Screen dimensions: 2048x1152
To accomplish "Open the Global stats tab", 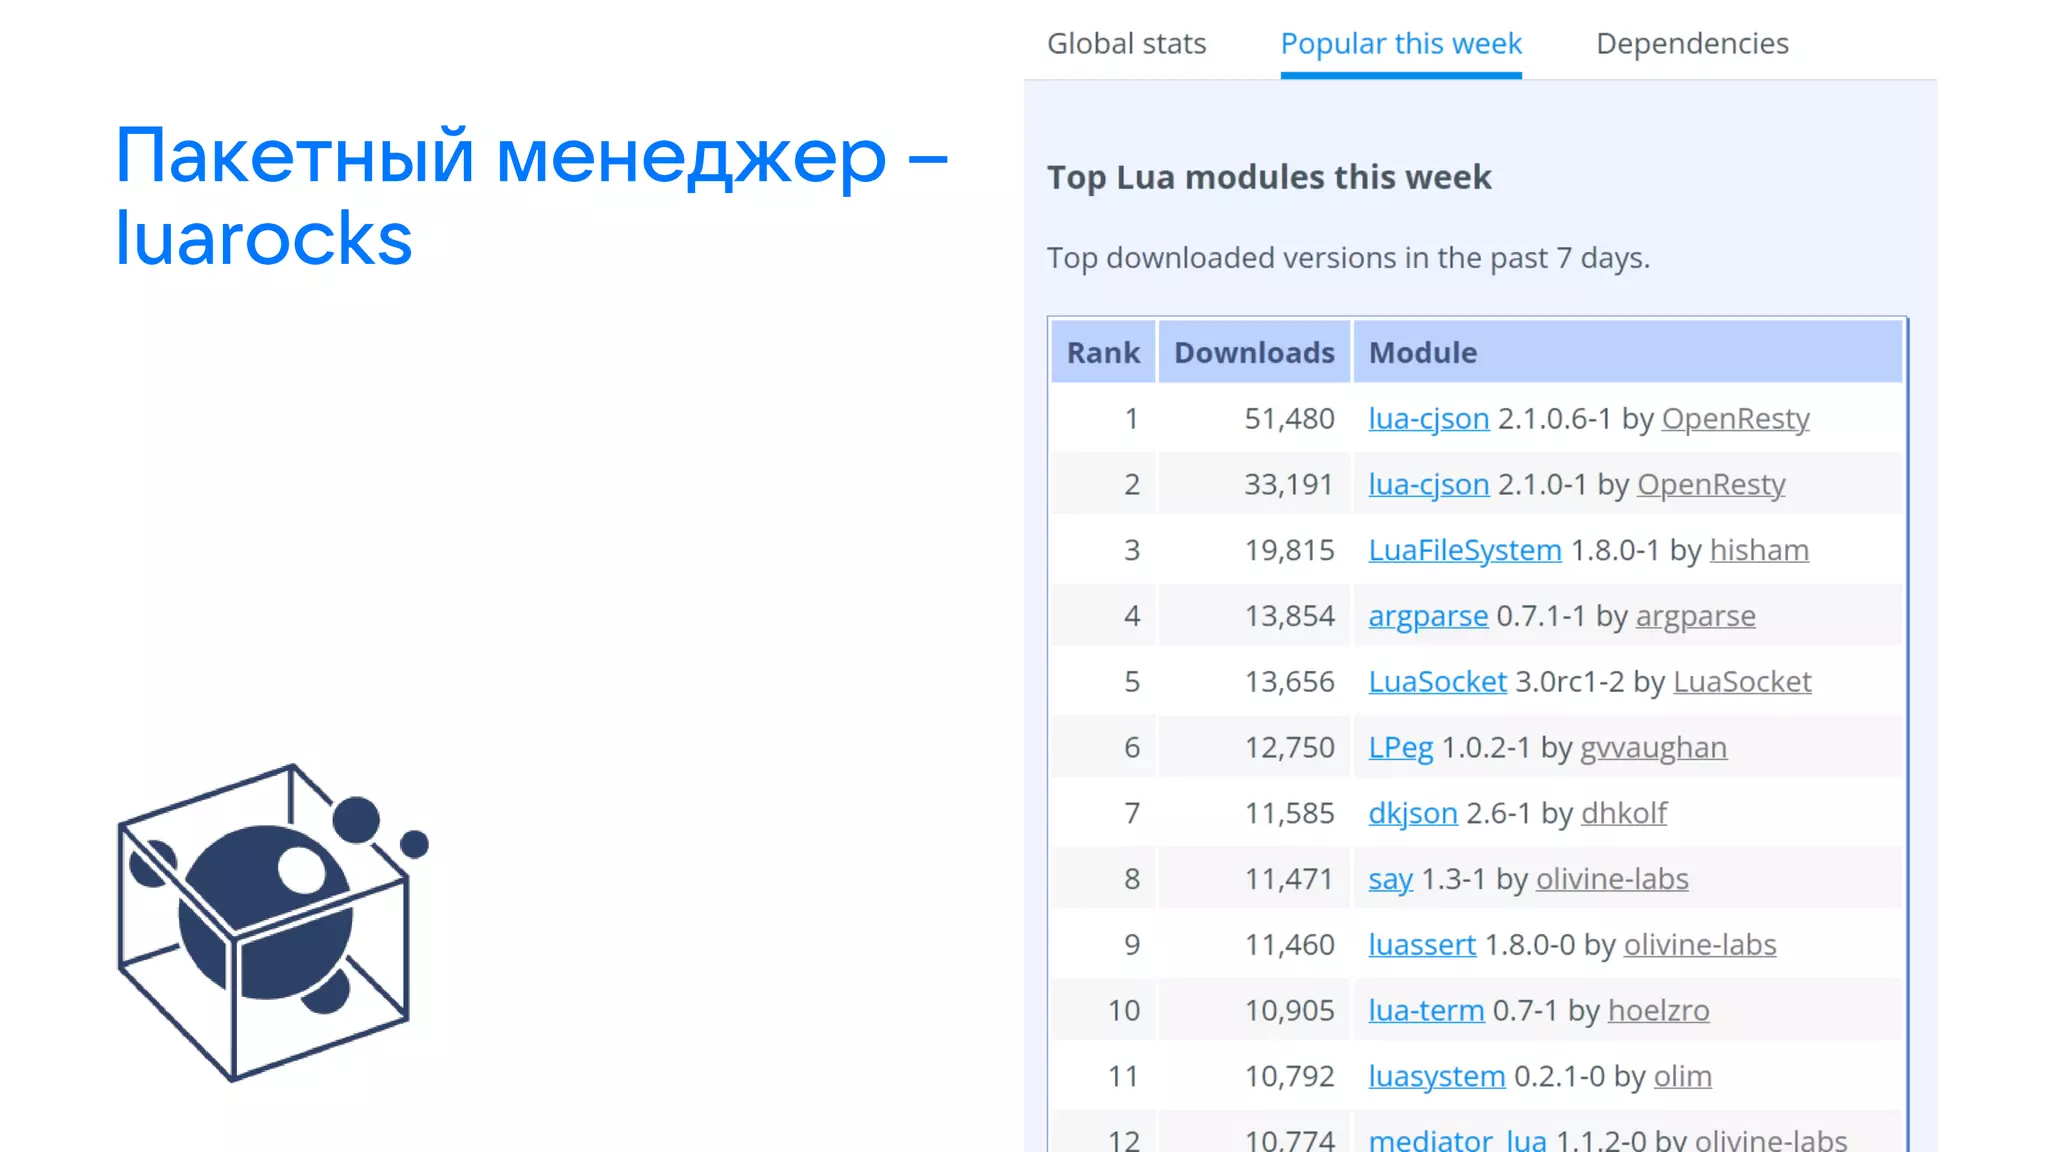I will click(1126, 44).
